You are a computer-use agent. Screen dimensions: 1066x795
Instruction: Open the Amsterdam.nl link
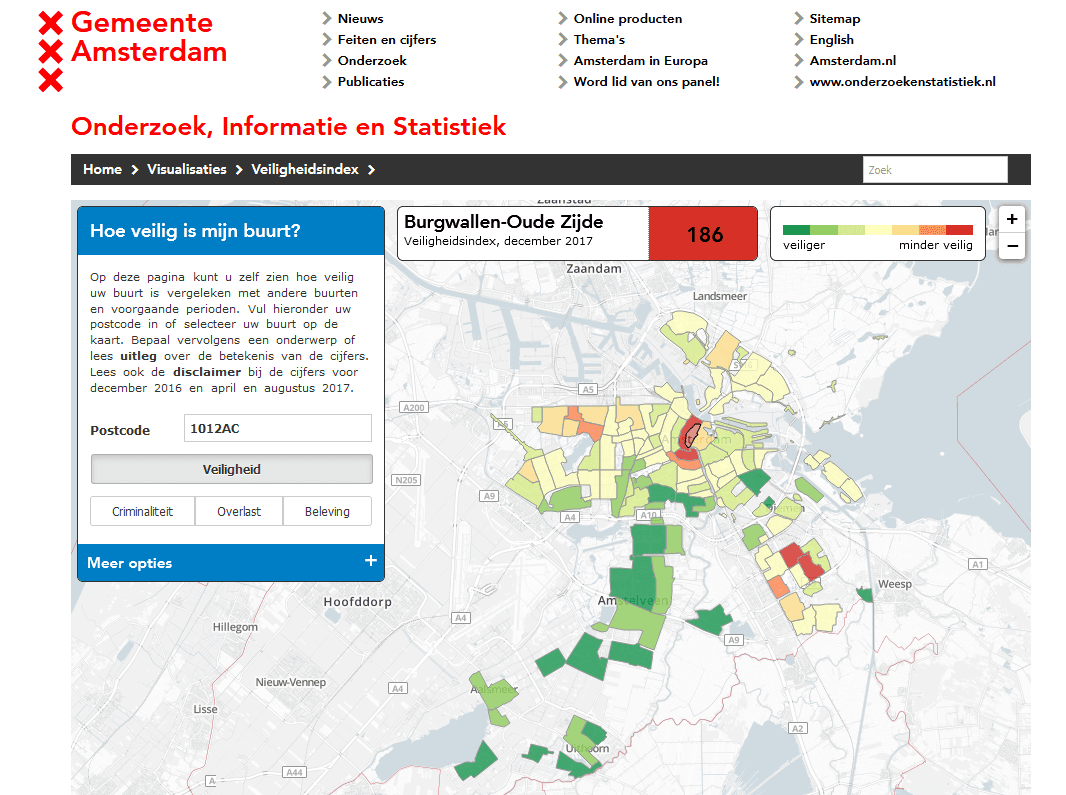click(x=853, y=61)
